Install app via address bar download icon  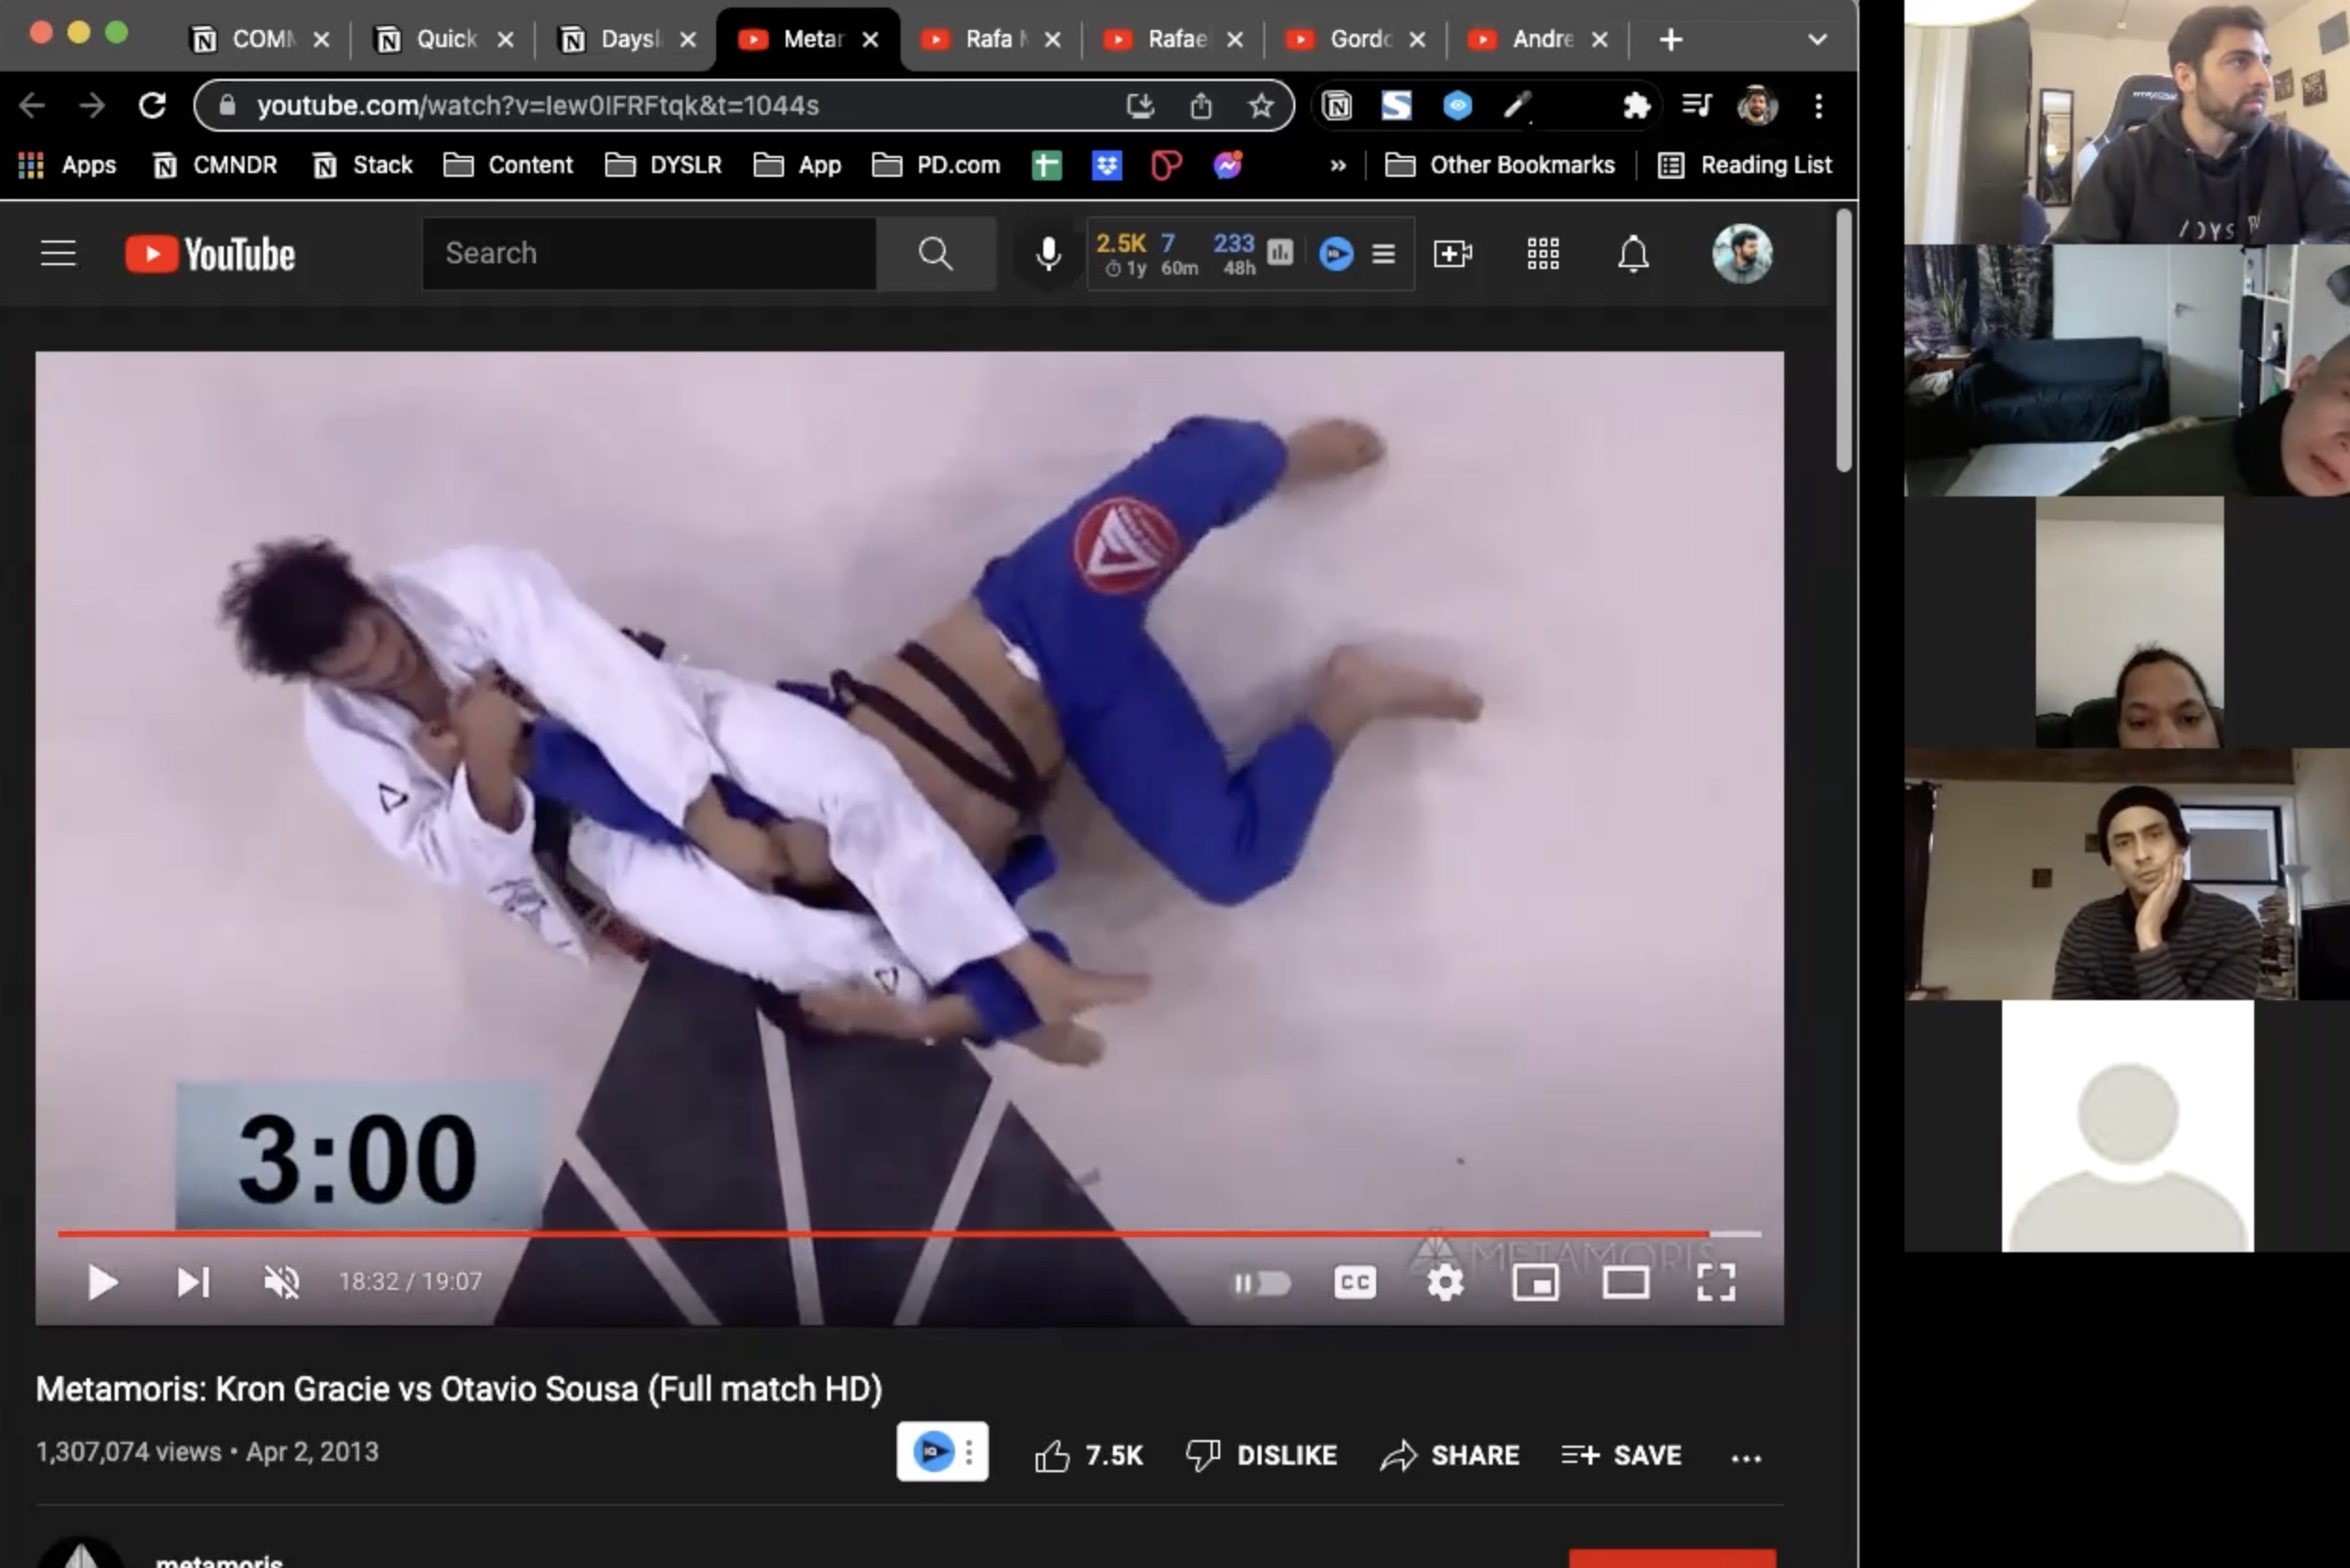click(x=1140, y=105)
